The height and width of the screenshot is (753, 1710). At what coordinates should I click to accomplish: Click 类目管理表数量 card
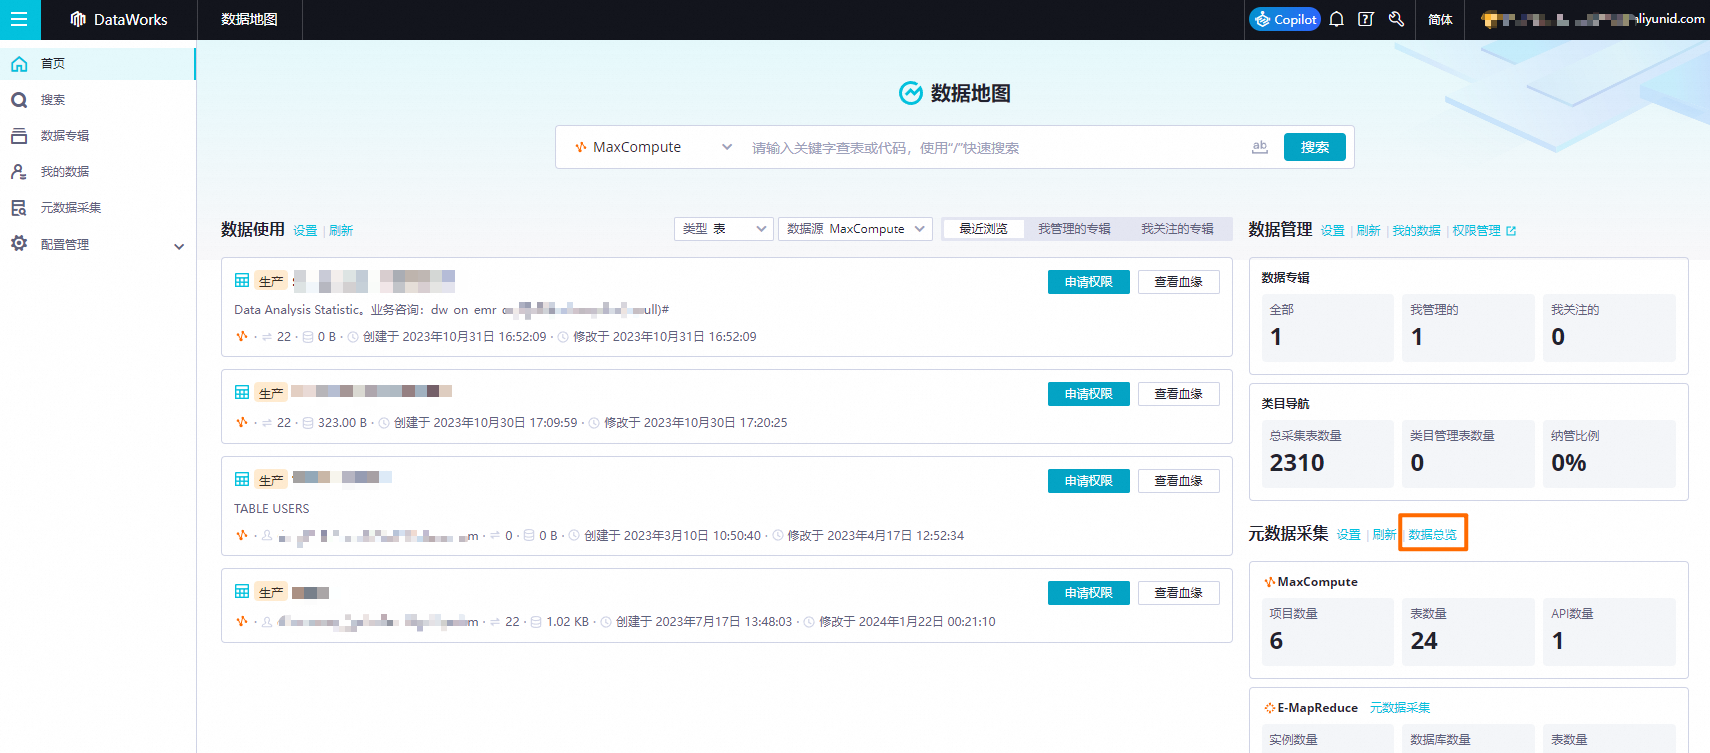(x=1469, y=454)
